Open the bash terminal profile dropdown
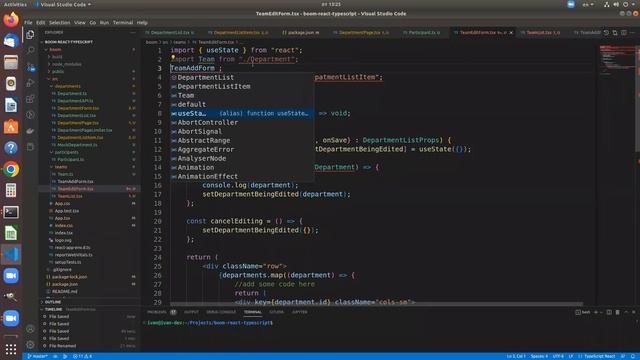 [x=601, y=312]
